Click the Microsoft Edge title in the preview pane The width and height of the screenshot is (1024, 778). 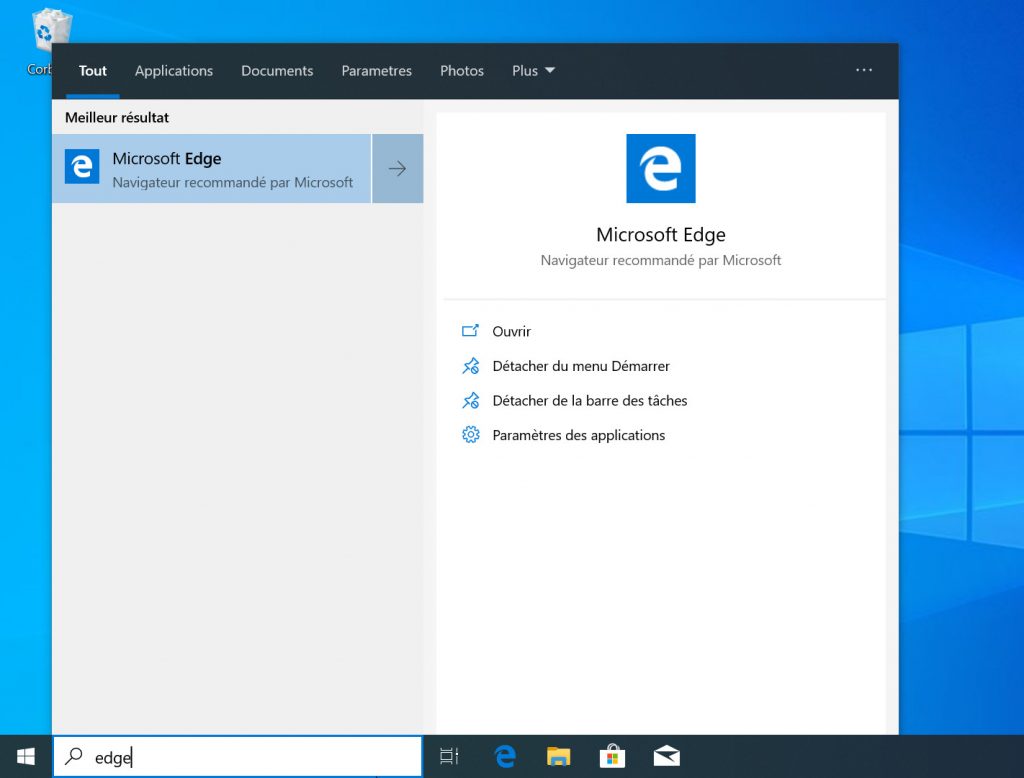(x=661, y=235)
